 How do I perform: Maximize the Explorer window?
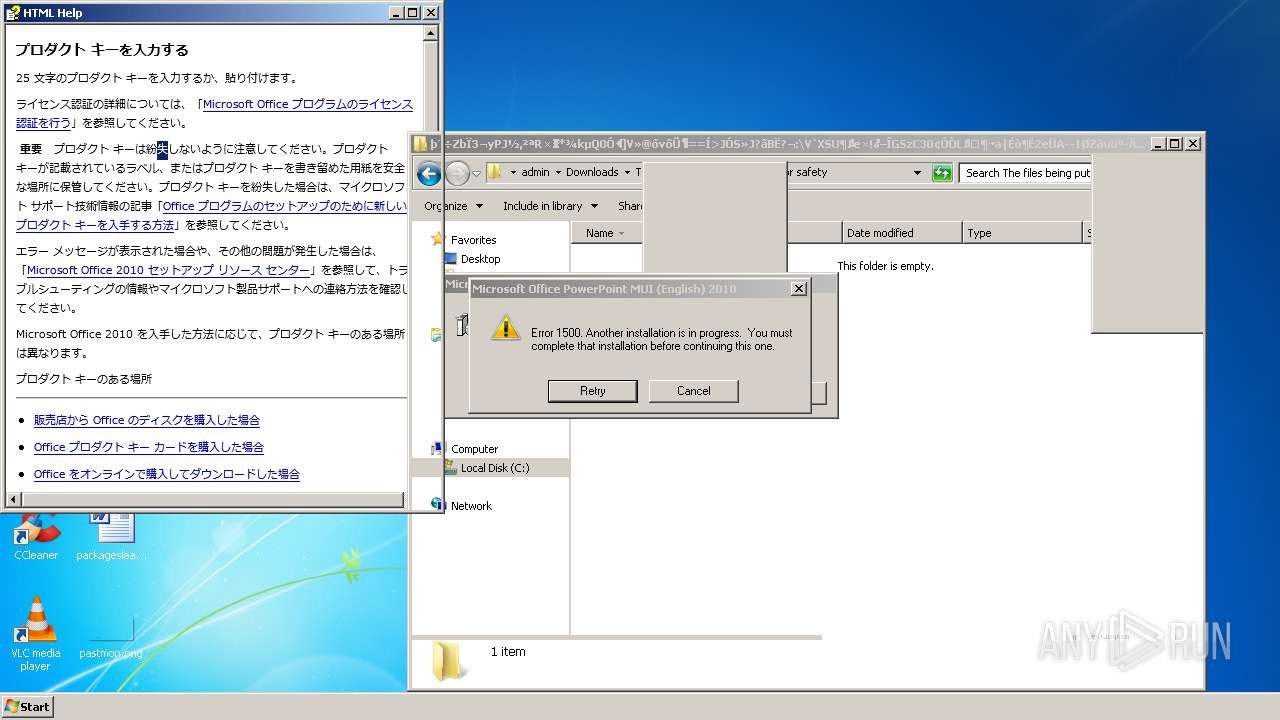coord(1174,144)
